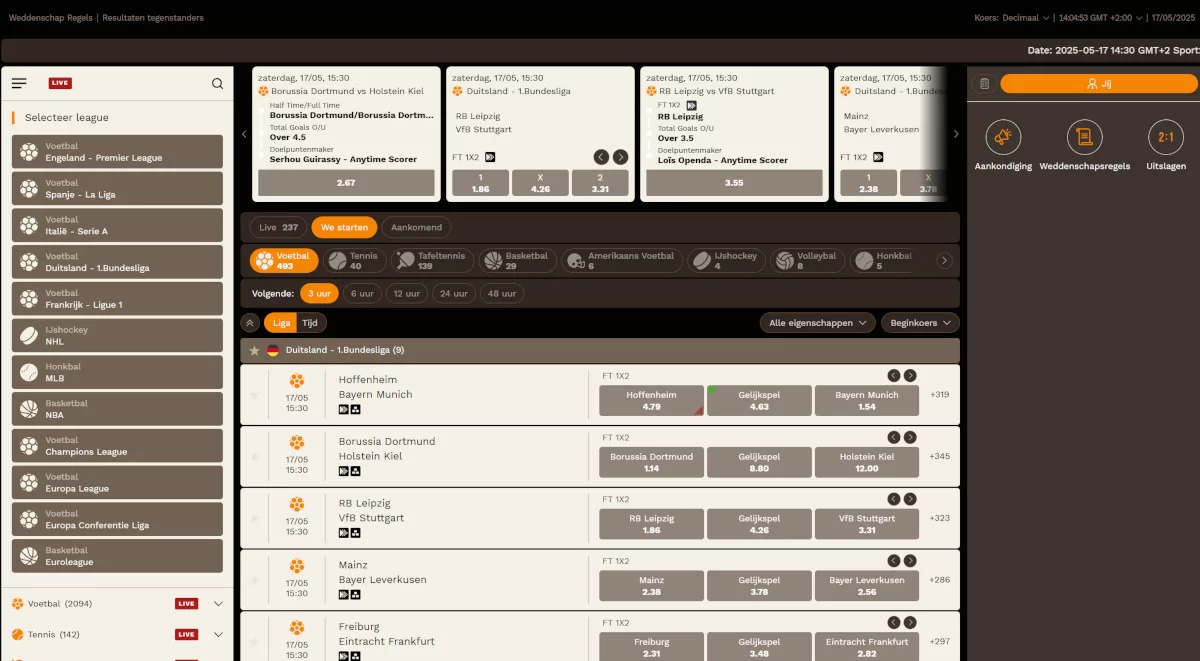Viewport: 1200px width, 661px height.
Task: Set time filter to 12 uur
Action: pos(407,294)
